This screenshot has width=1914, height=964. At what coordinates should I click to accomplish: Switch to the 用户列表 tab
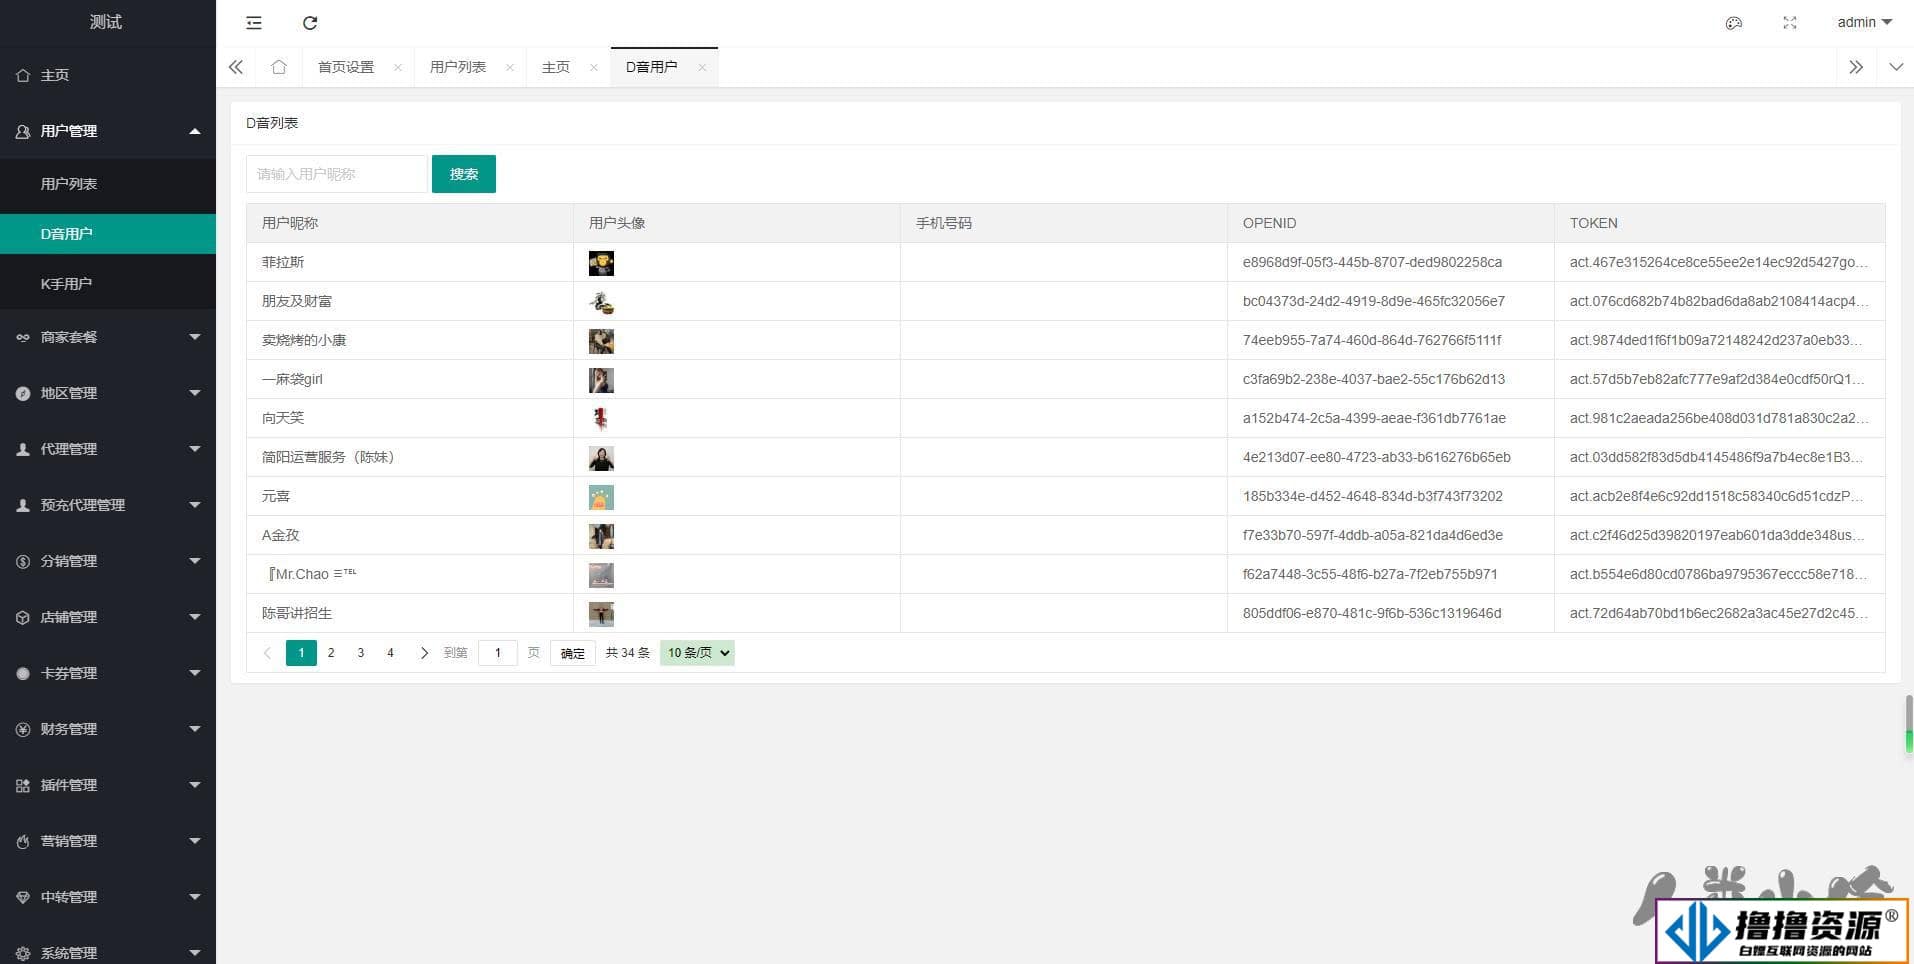click(x=458, y=67)
